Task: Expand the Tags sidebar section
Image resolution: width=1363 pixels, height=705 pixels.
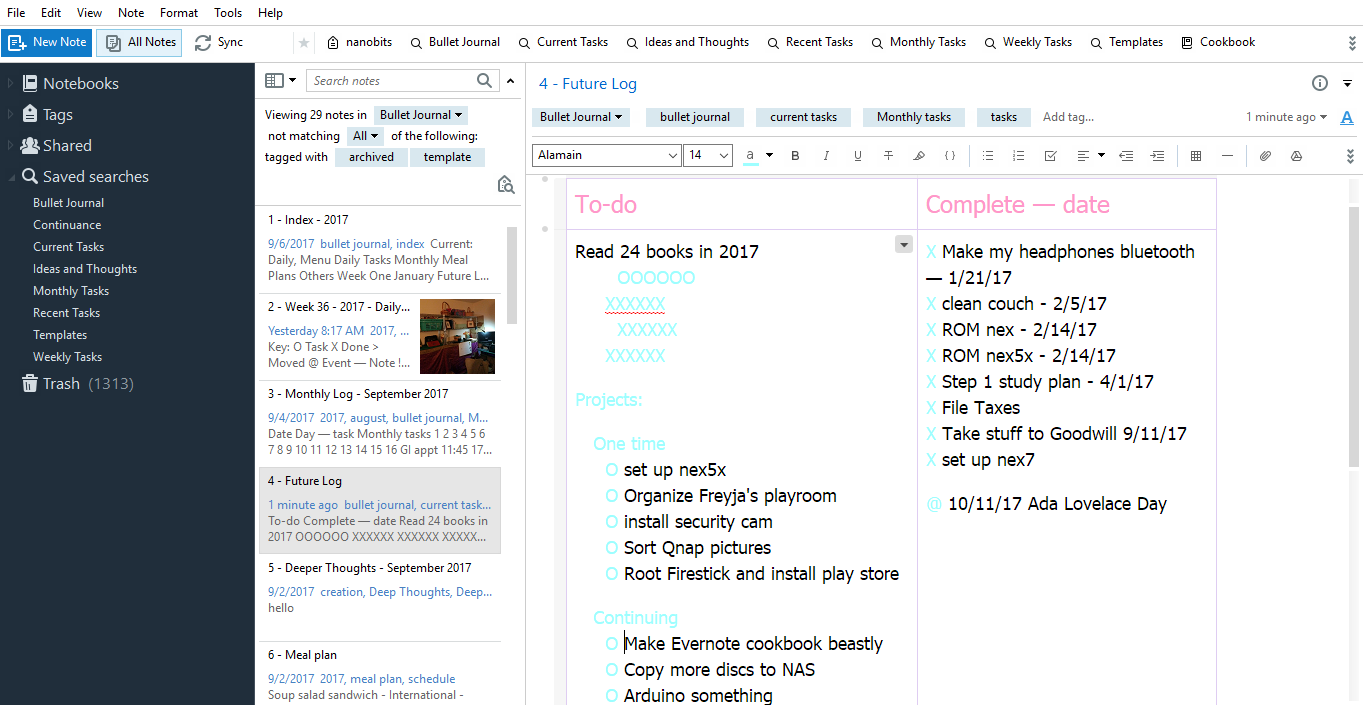Action: (x=11, y=115)
